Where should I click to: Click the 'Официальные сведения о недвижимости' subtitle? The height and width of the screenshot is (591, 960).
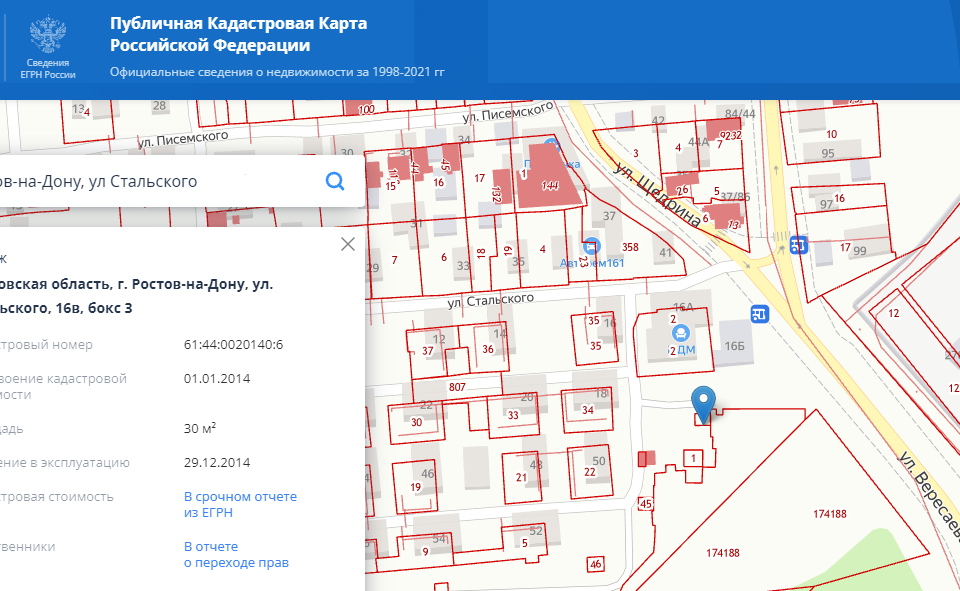(277, 72)
